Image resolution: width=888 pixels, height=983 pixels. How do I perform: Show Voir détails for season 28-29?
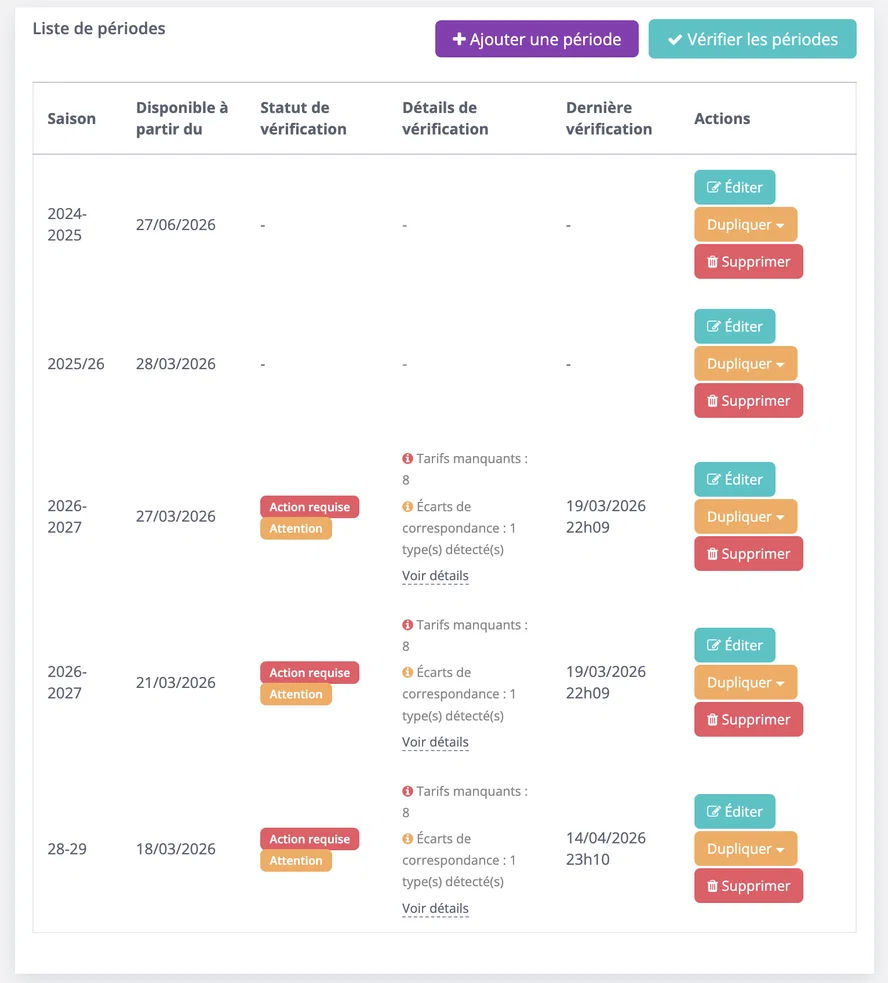[435, 908]
